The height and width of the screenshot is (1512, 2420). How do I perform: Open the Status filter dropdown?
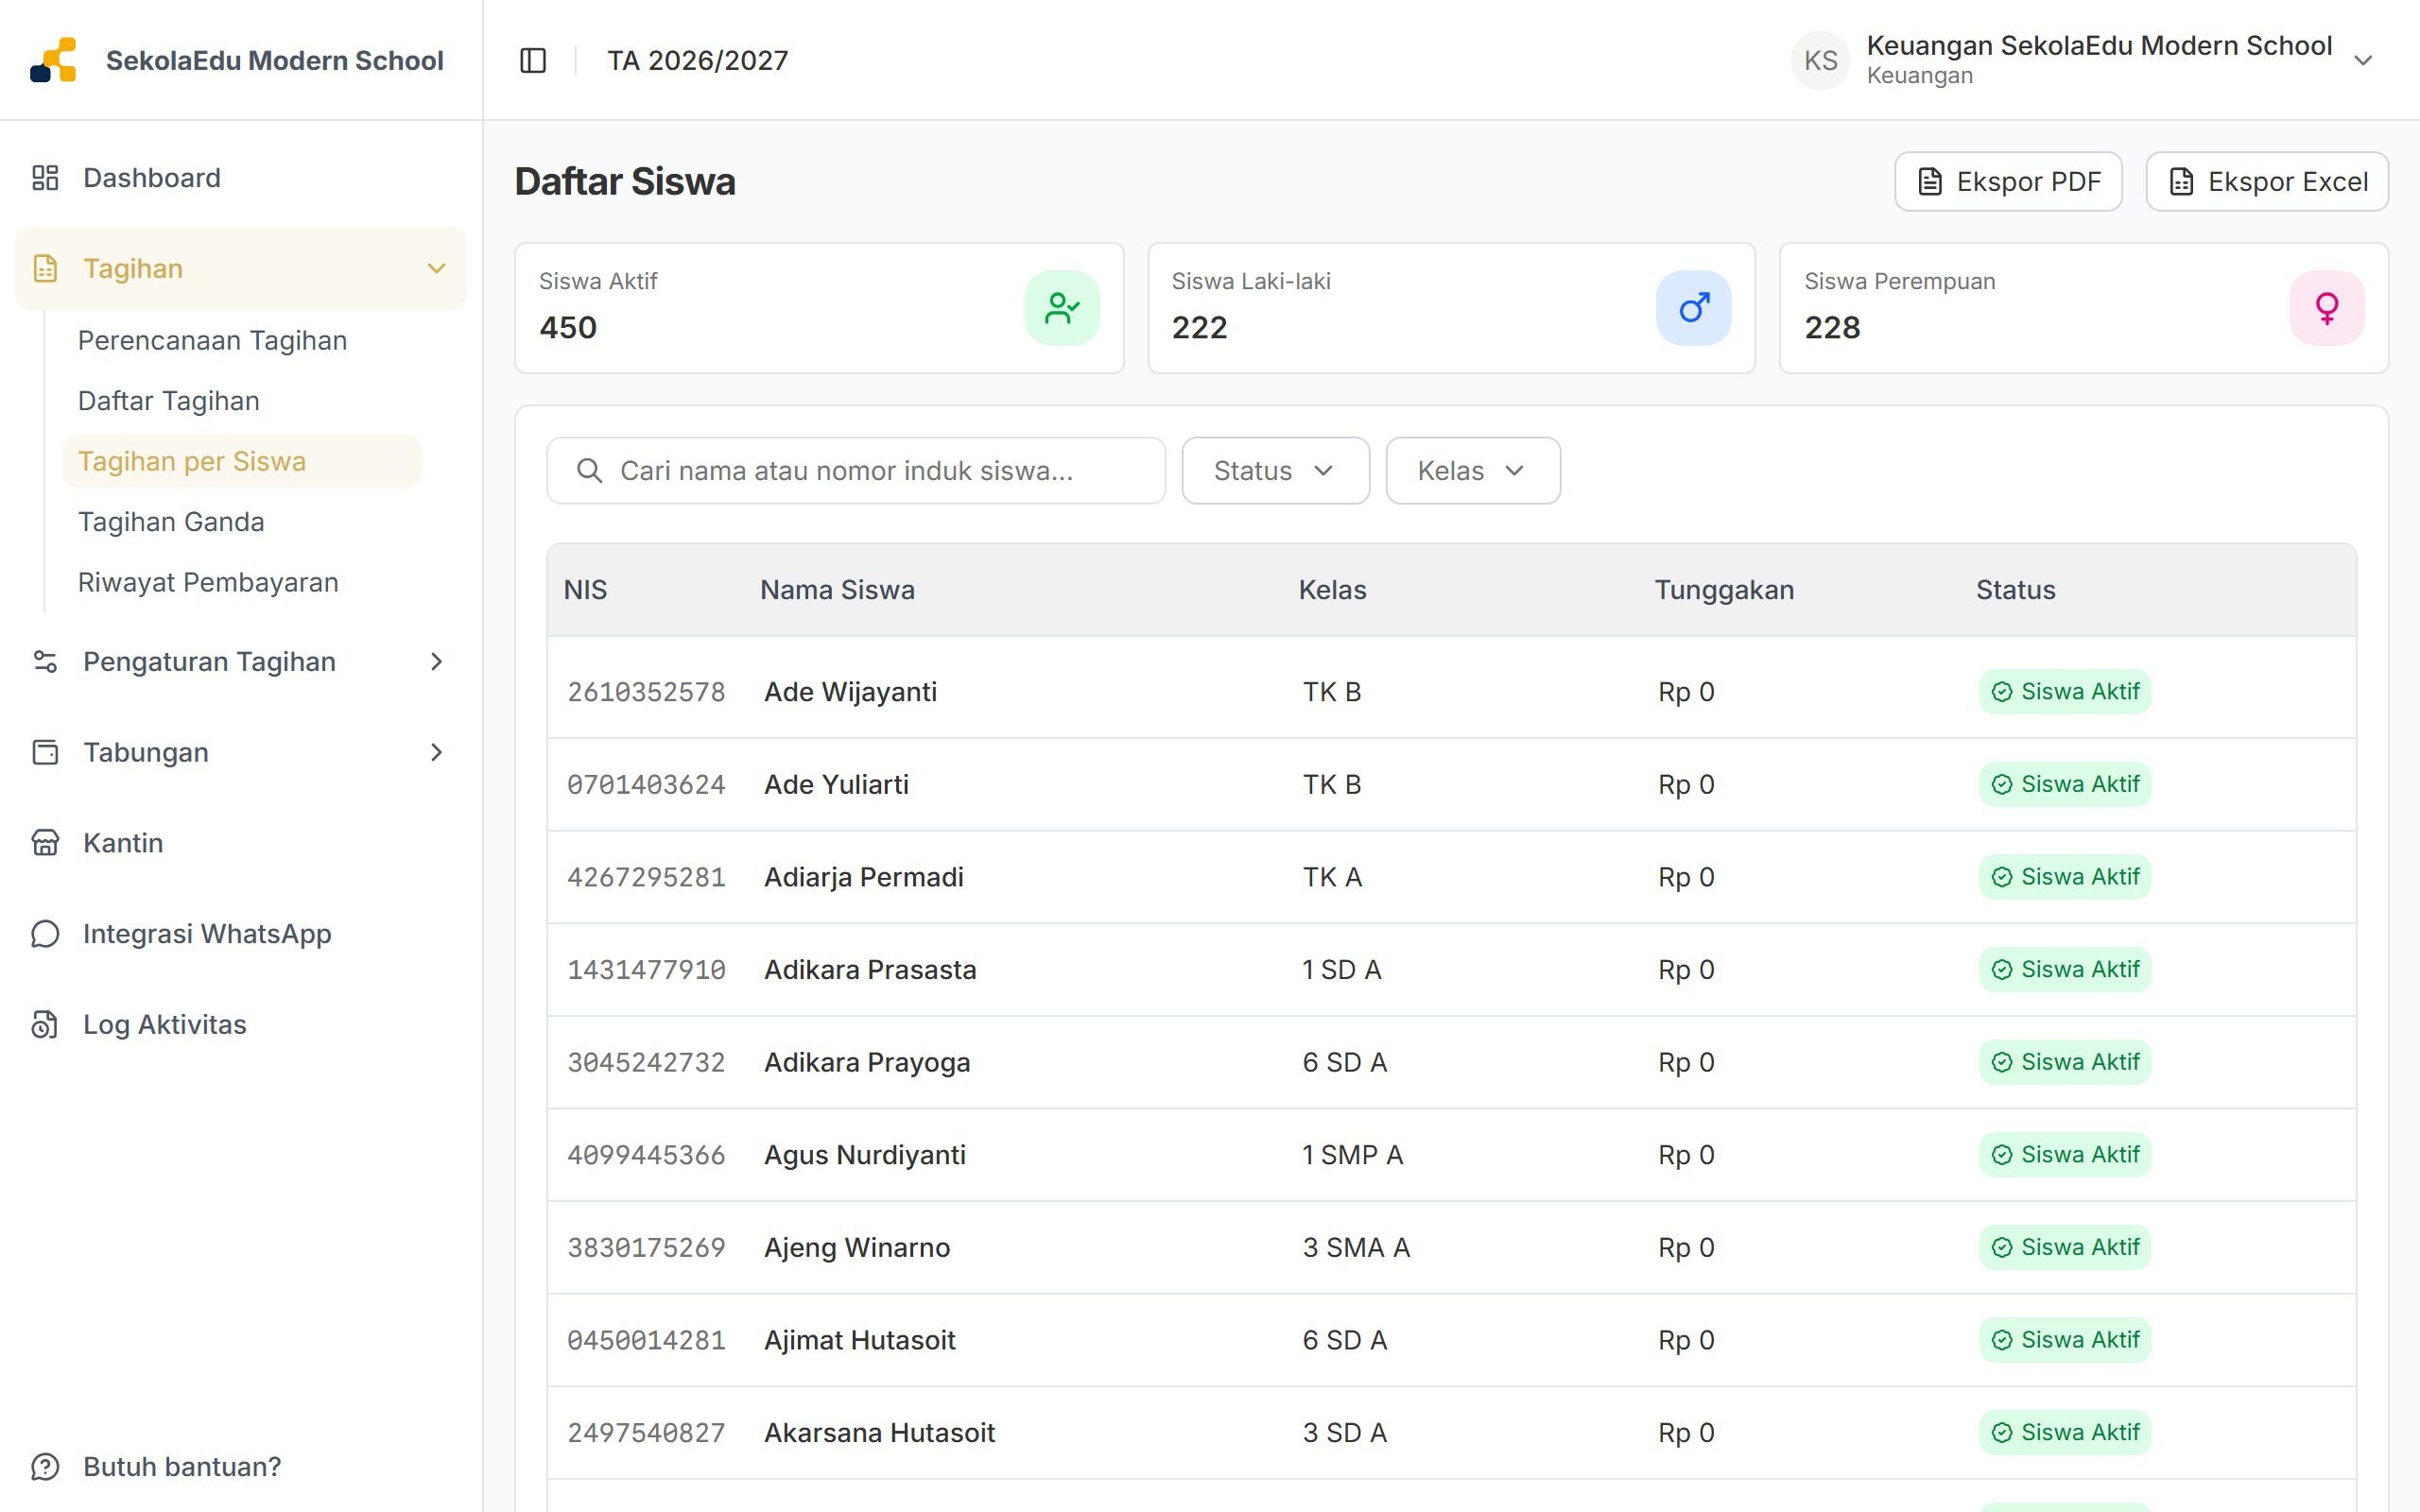[1275, 471]
